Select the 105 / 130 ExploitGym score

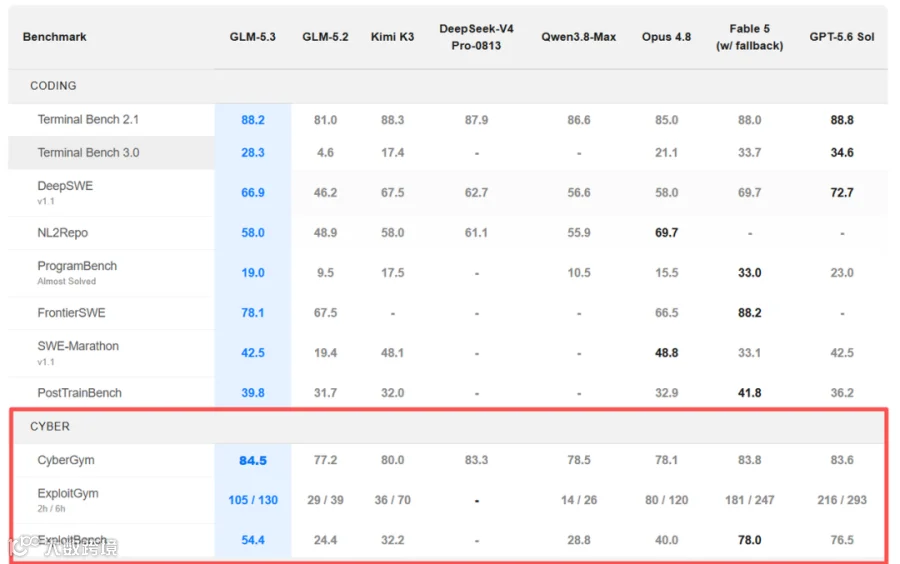tap(253, 500)
